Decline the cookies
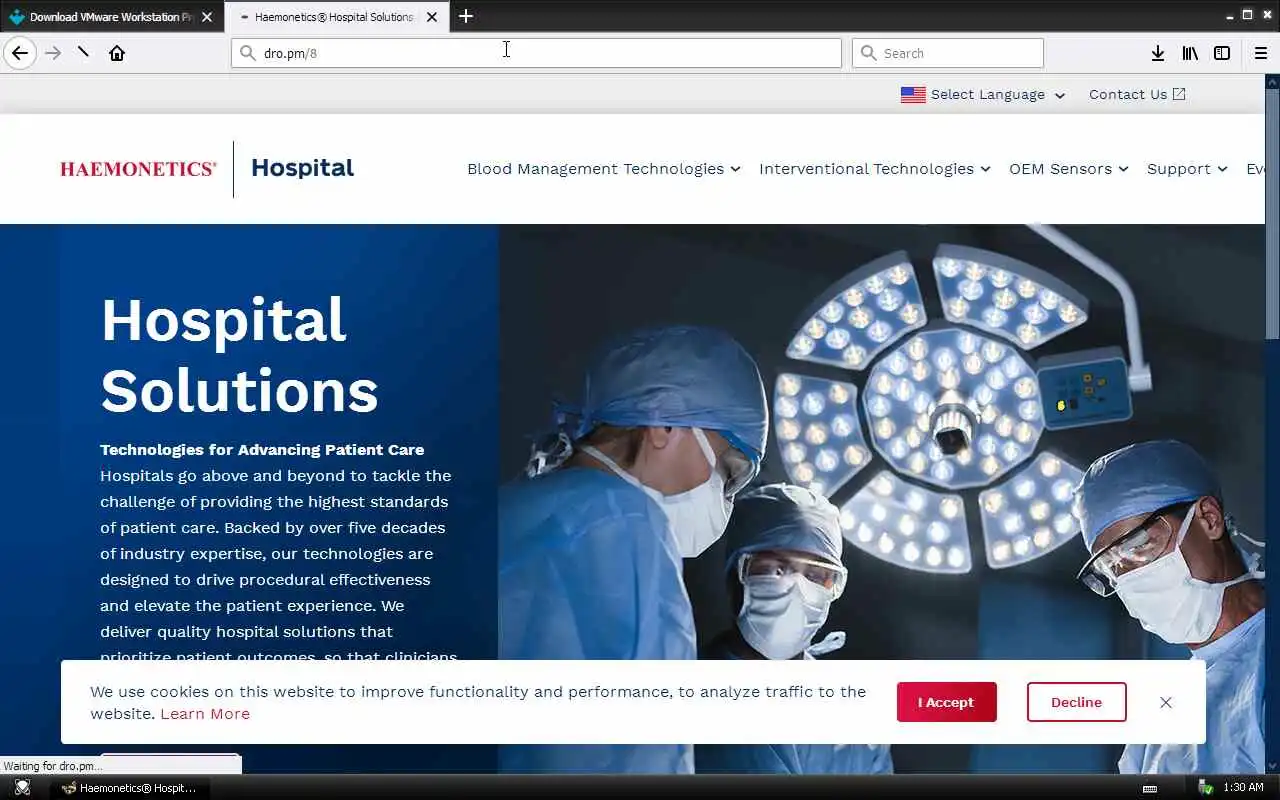 point(1076,702)
